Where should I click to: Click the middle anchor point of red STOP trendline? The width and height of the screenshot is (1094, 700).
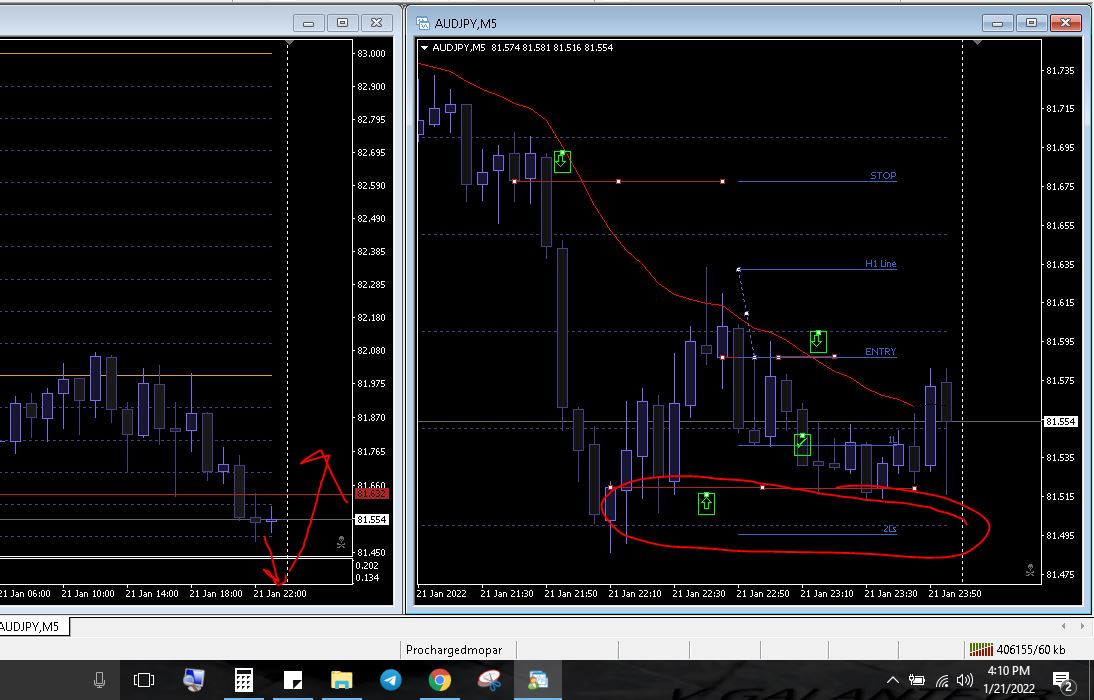618,181
